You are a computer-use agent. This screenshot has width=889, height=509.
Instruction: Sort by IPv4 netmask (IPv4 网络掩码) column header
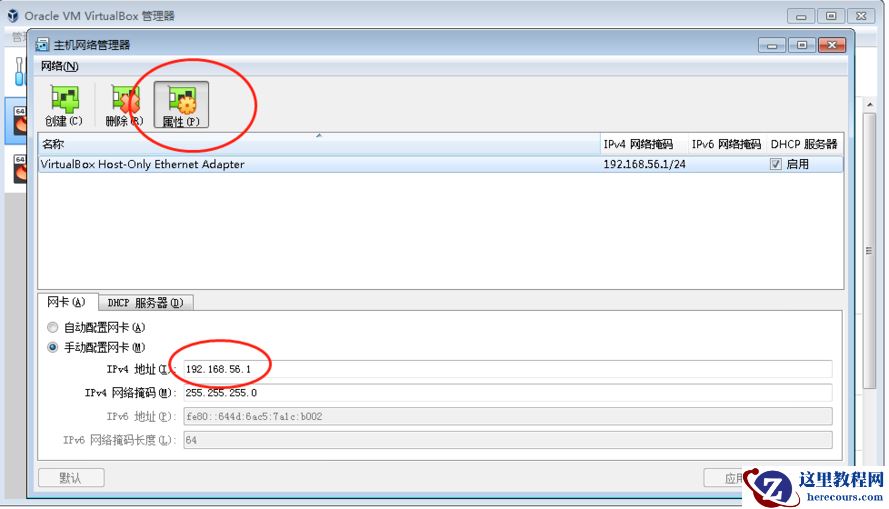click(x=644, y=144)
